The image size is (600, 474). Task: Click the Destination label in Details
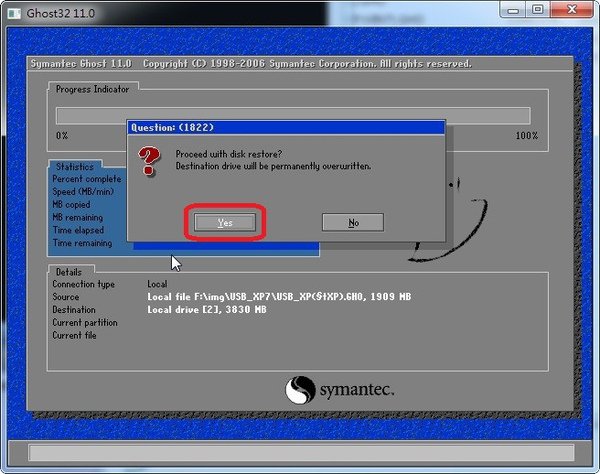pos(74,309)
